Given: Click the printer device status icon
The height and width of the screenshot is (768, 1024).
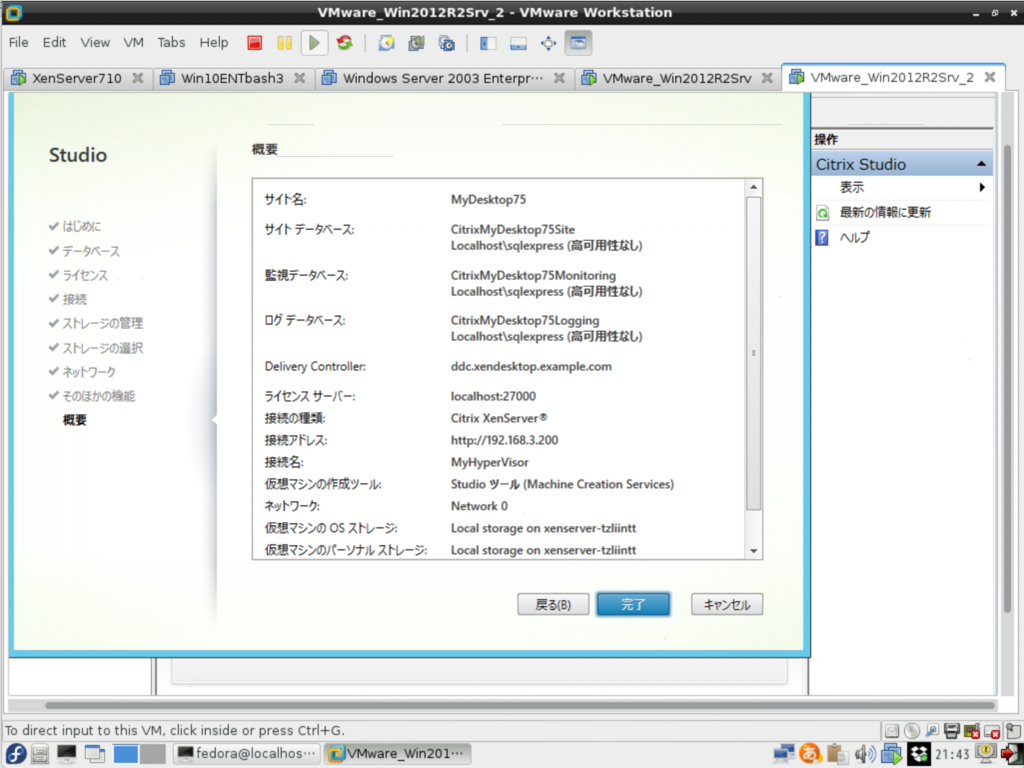Looking at the screenshot, I should click(x=952, y=731).
